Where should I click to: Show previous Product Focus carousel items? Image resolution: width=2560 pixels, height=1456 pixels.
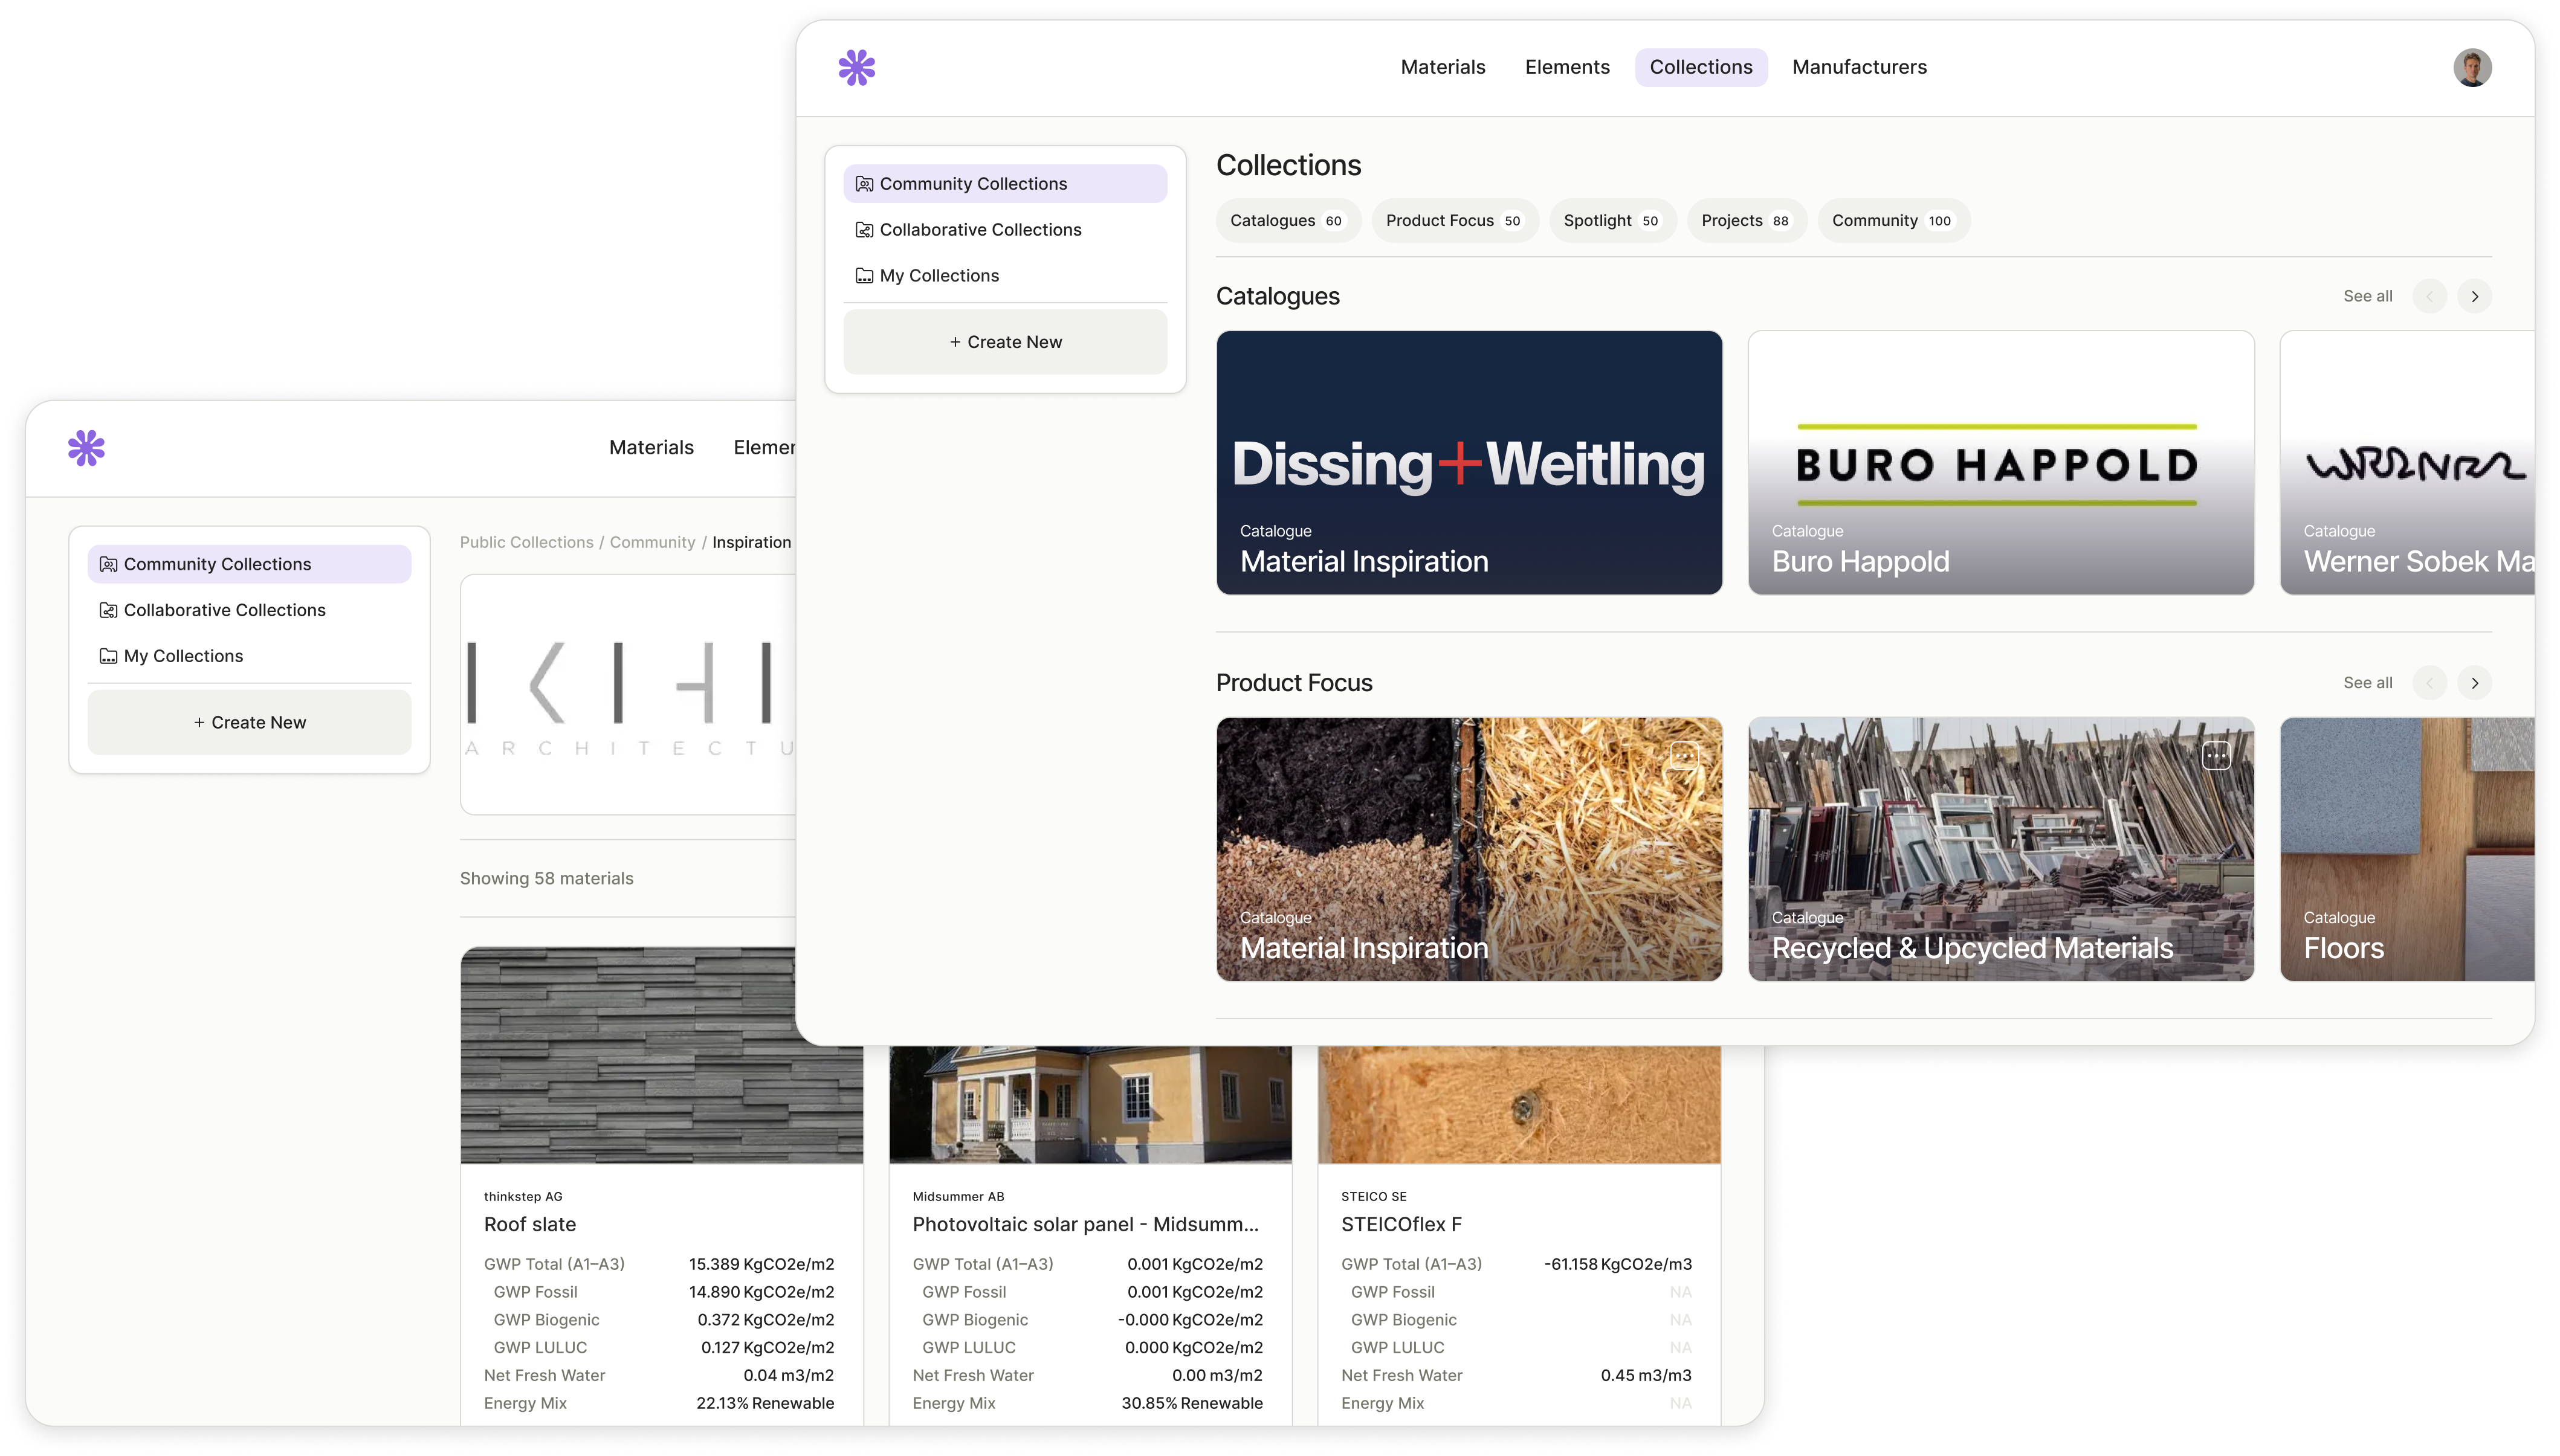click(2429, 683)
